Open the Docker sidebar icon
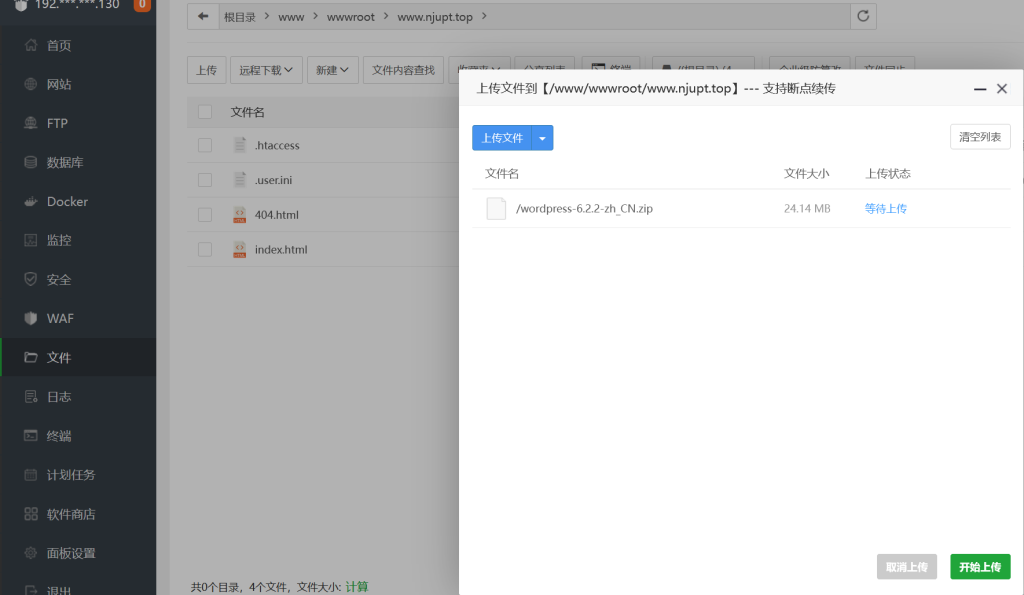Screen dimensions: 1024x595 pyautogui.click(x=30, y=202)
